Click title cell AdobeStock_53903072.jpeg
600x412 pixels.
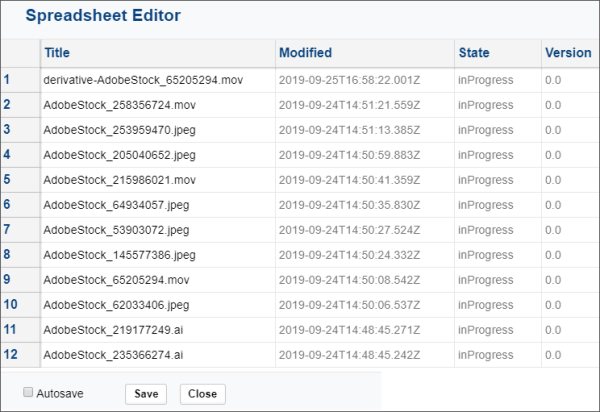click(158, 230)
